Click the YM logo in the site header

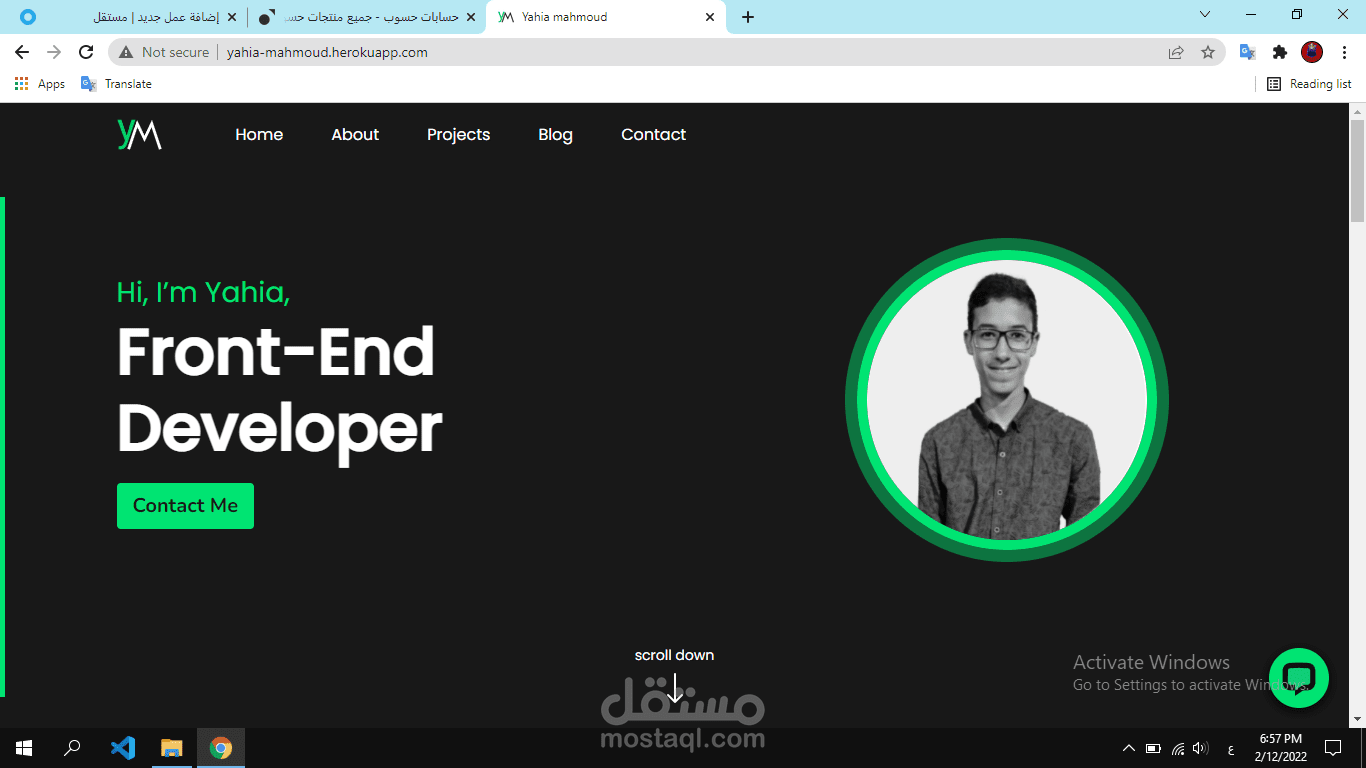pos(139,134)
